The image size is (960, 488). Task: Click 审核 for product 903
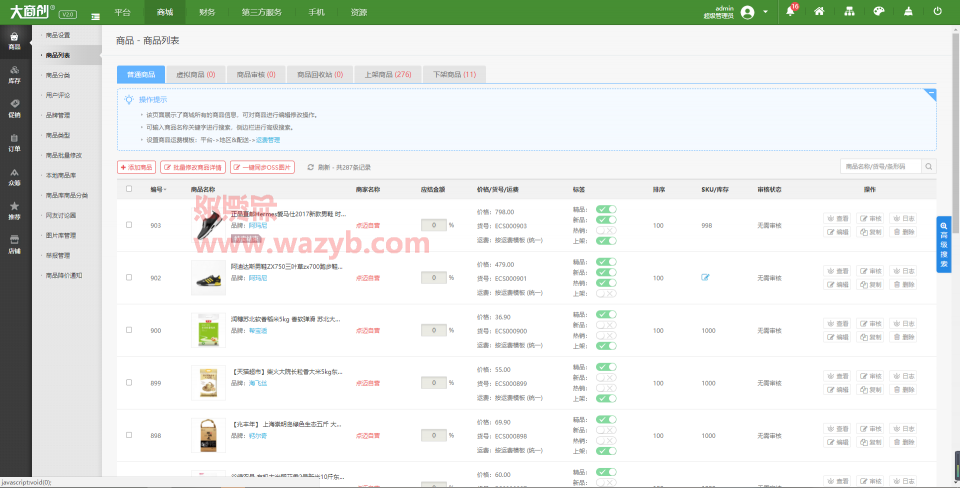[870, 218]
